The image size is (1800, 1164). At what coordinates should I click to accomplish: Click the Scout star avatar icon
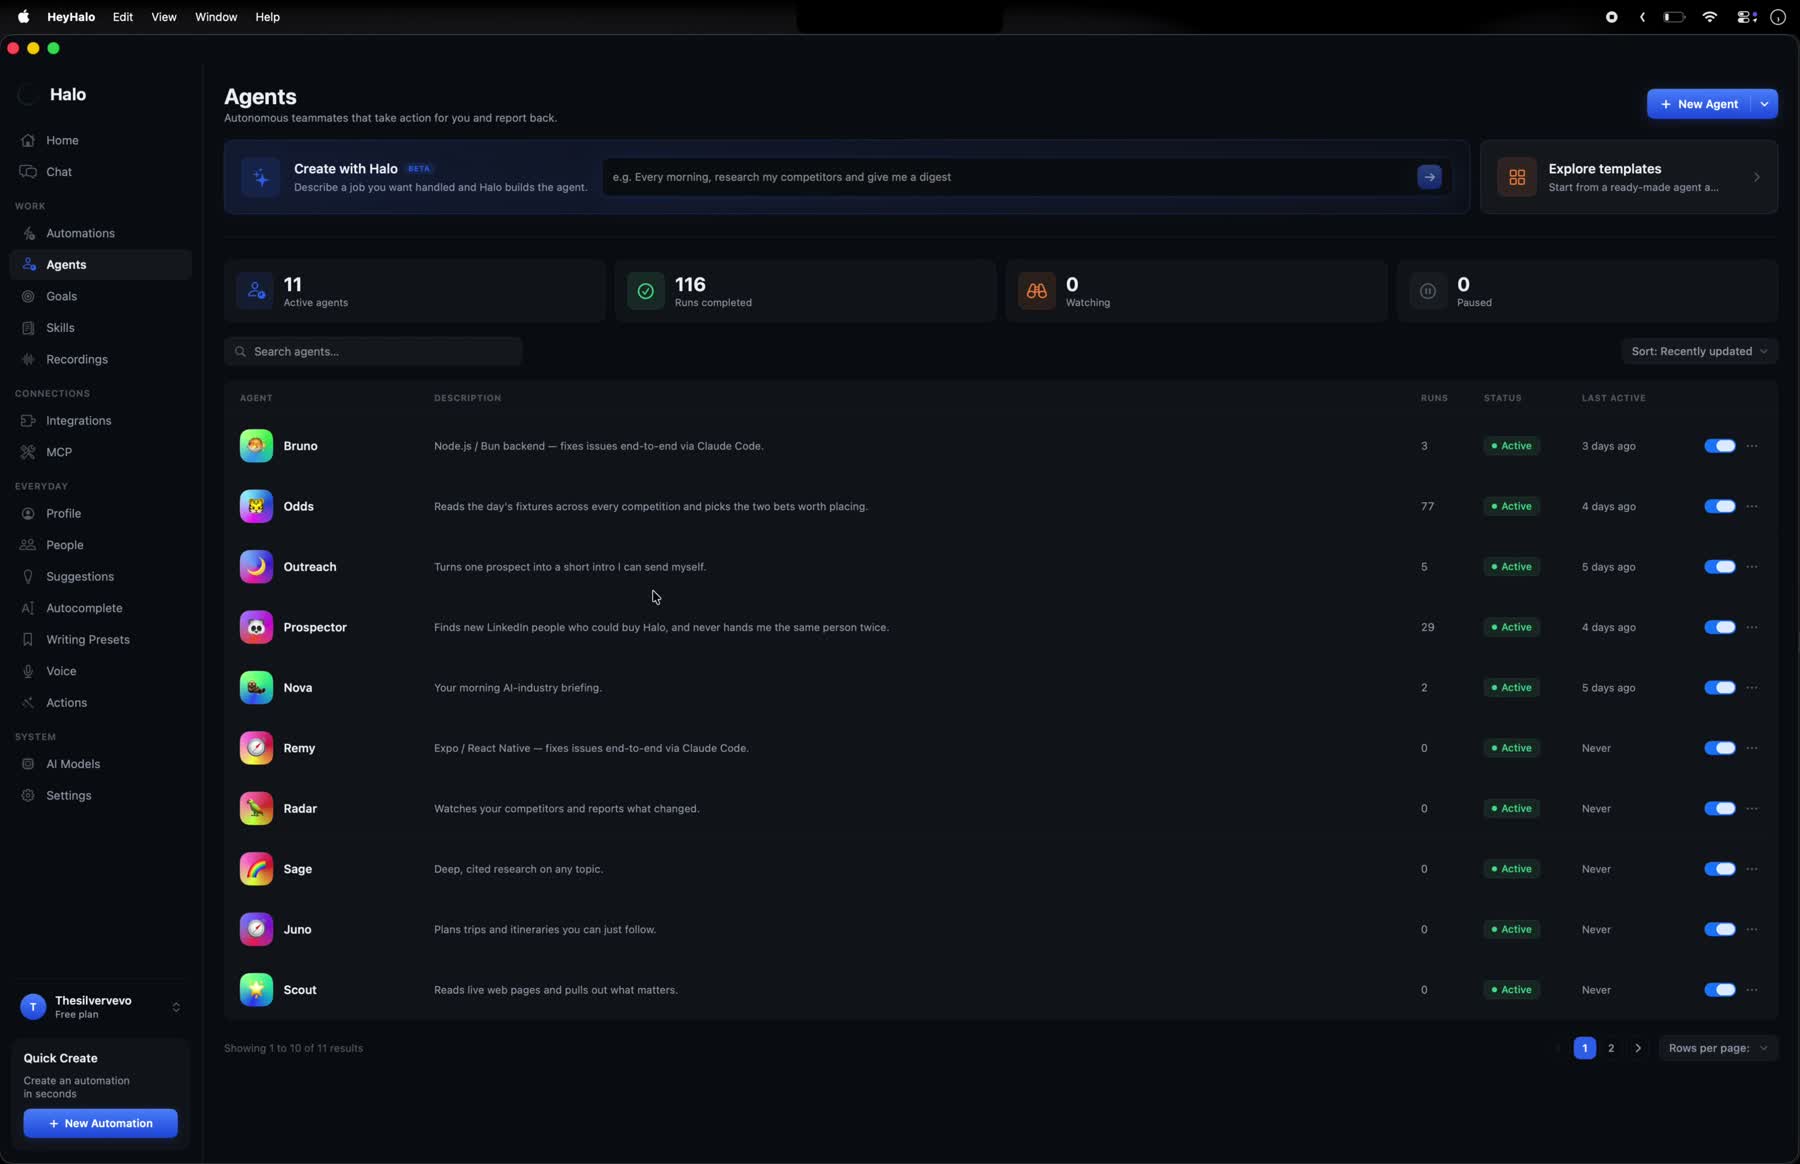click(256, 990)
